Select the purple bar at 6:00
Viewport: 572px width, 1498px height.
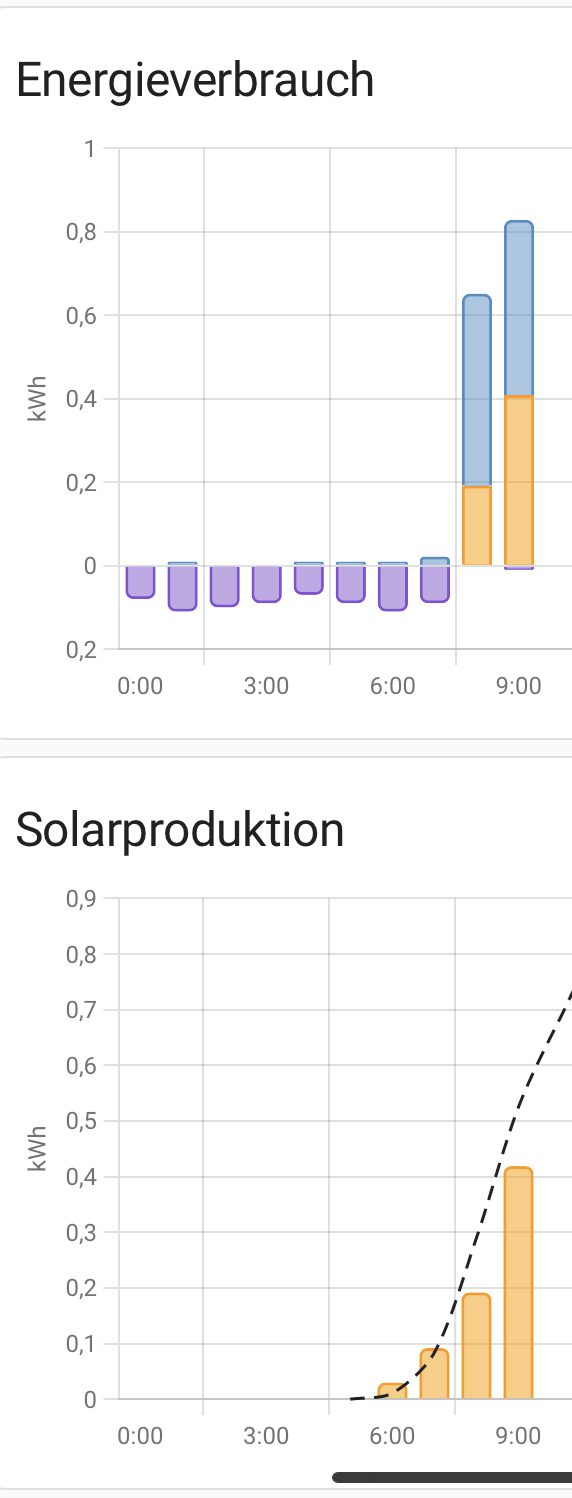tap(393, 588)
